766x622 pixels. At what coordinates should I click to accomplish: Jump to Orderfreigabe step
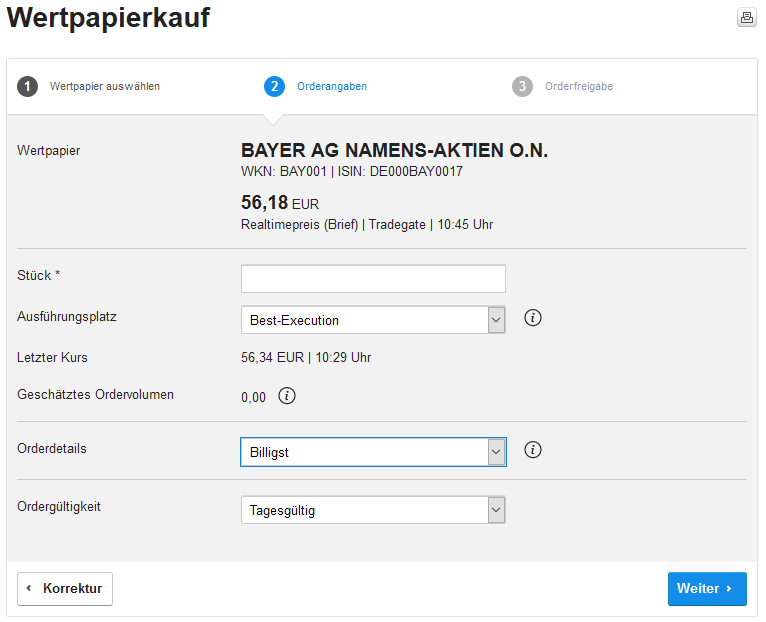[x=579, y=86]
